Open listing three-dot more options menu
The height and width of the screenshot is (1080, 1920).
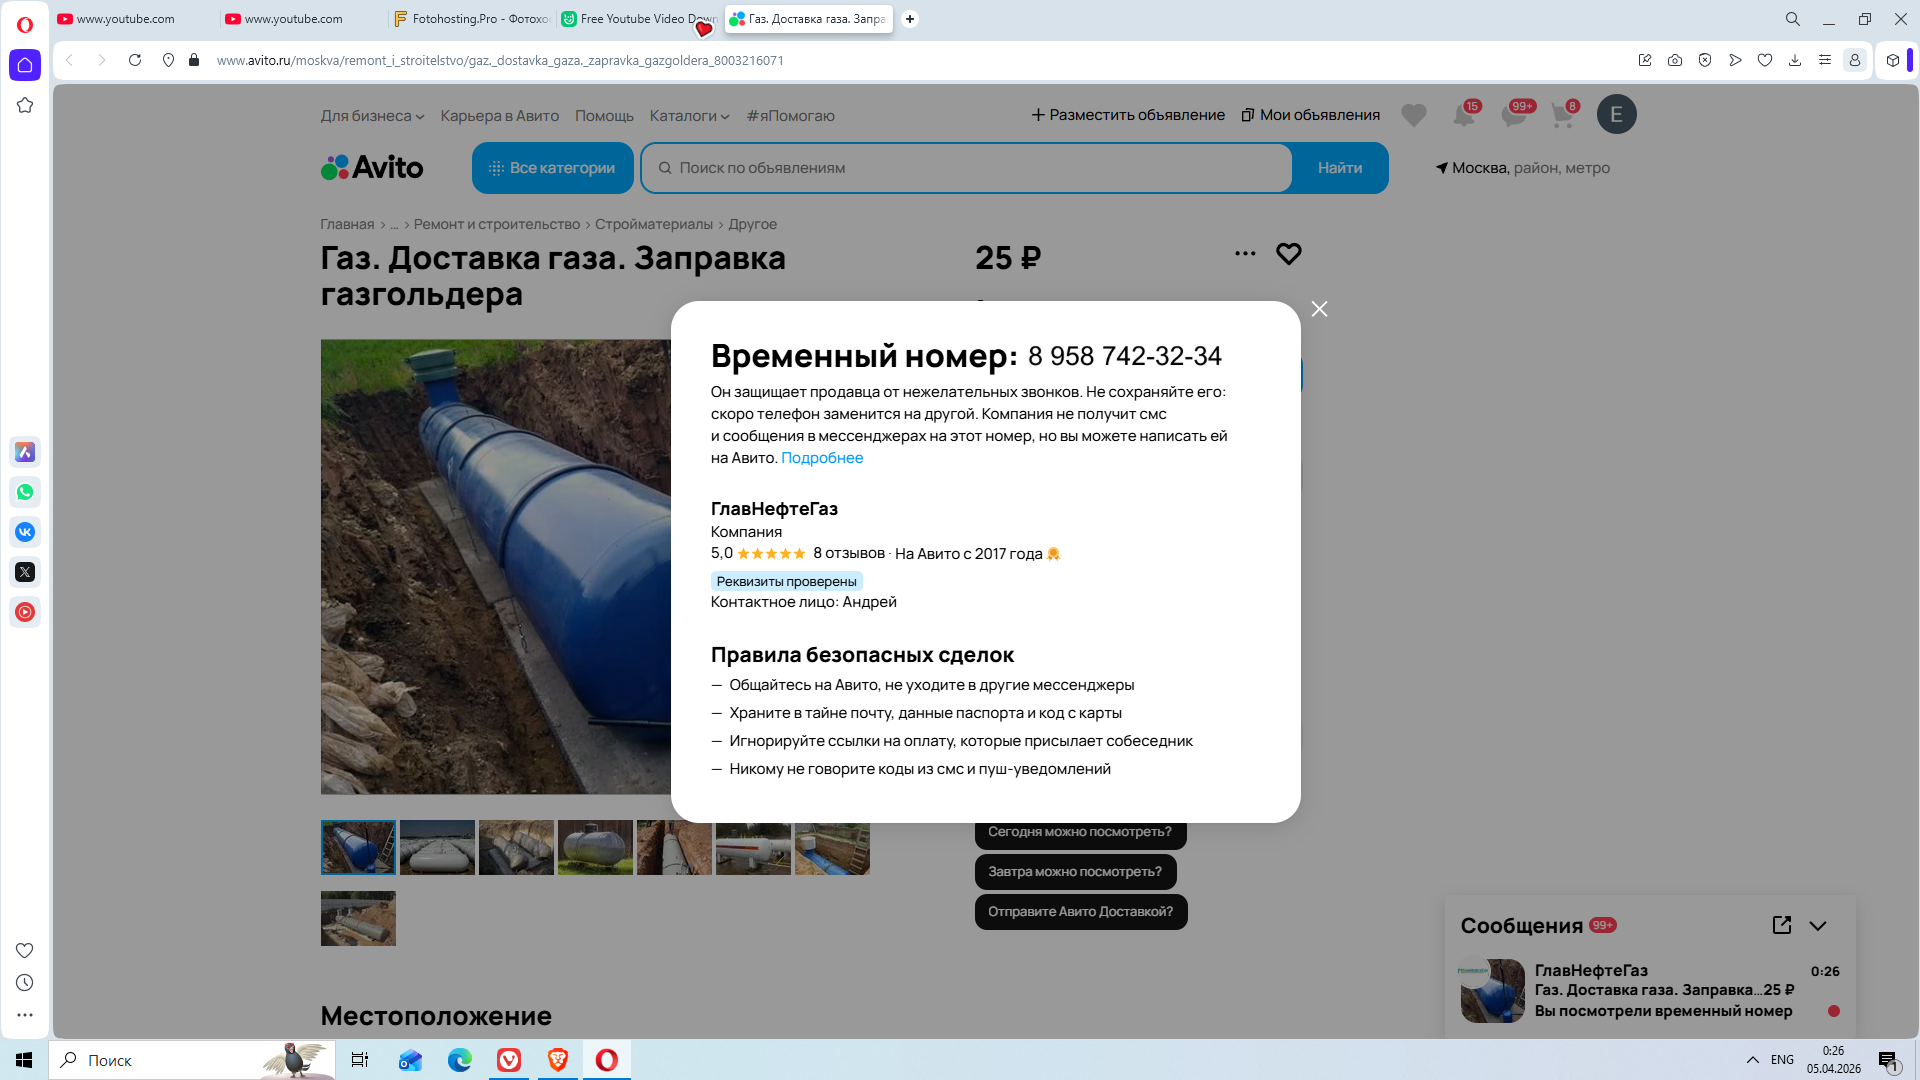[x=1245, y=254]
